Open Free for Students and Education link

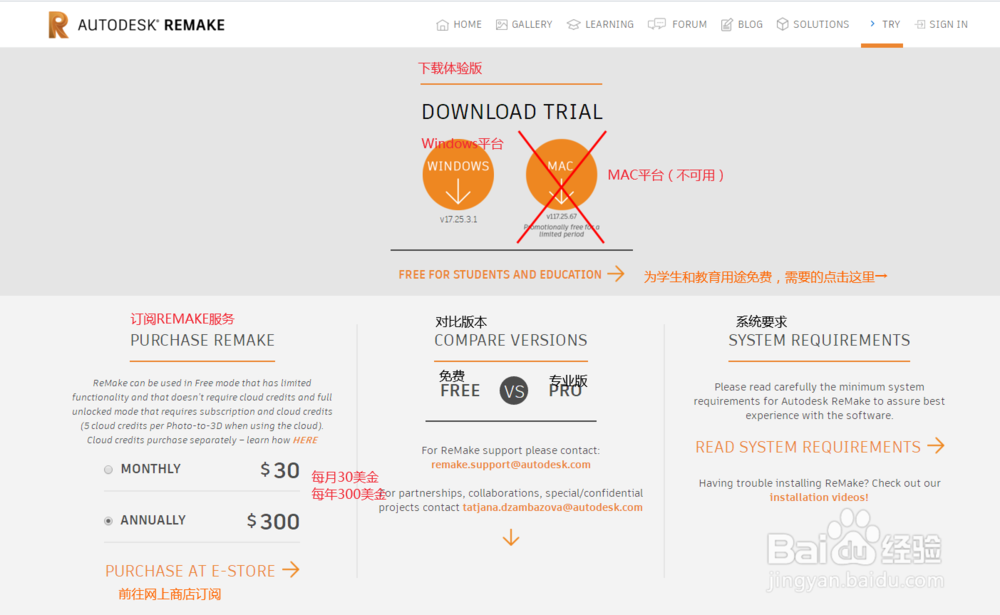pyautogui.click(x=500, y=274)
